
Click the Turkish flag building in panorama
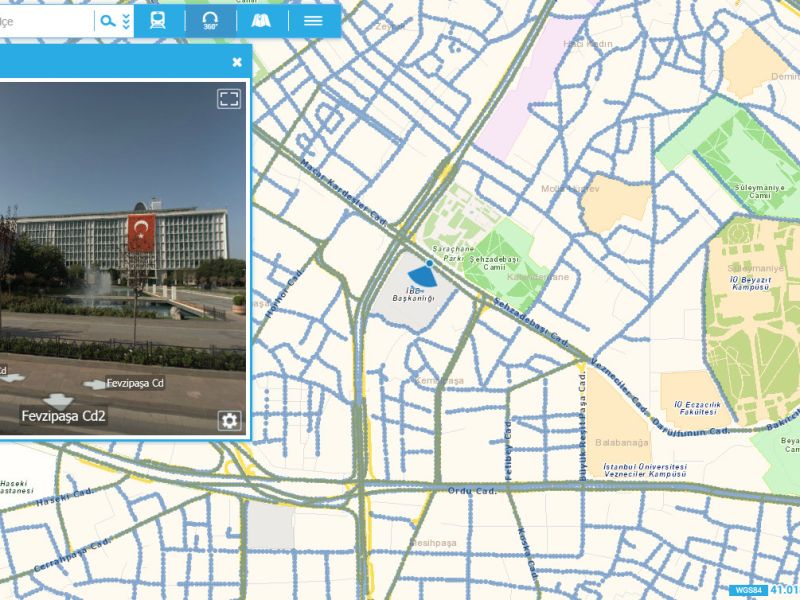point(141,234)
